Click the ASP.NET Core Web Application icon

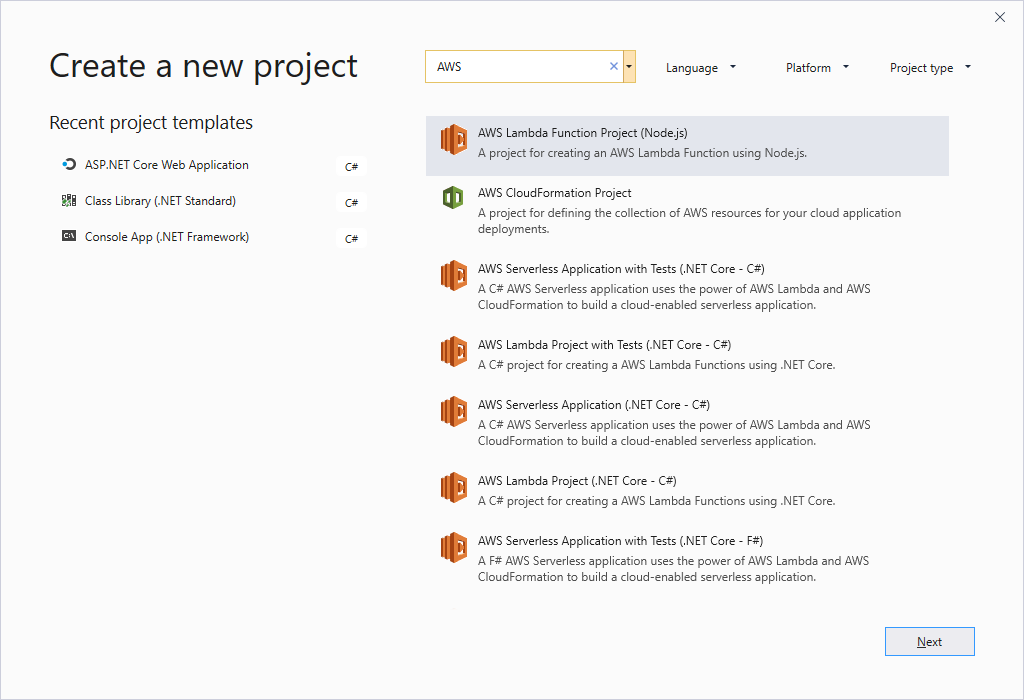click(69, 165)
